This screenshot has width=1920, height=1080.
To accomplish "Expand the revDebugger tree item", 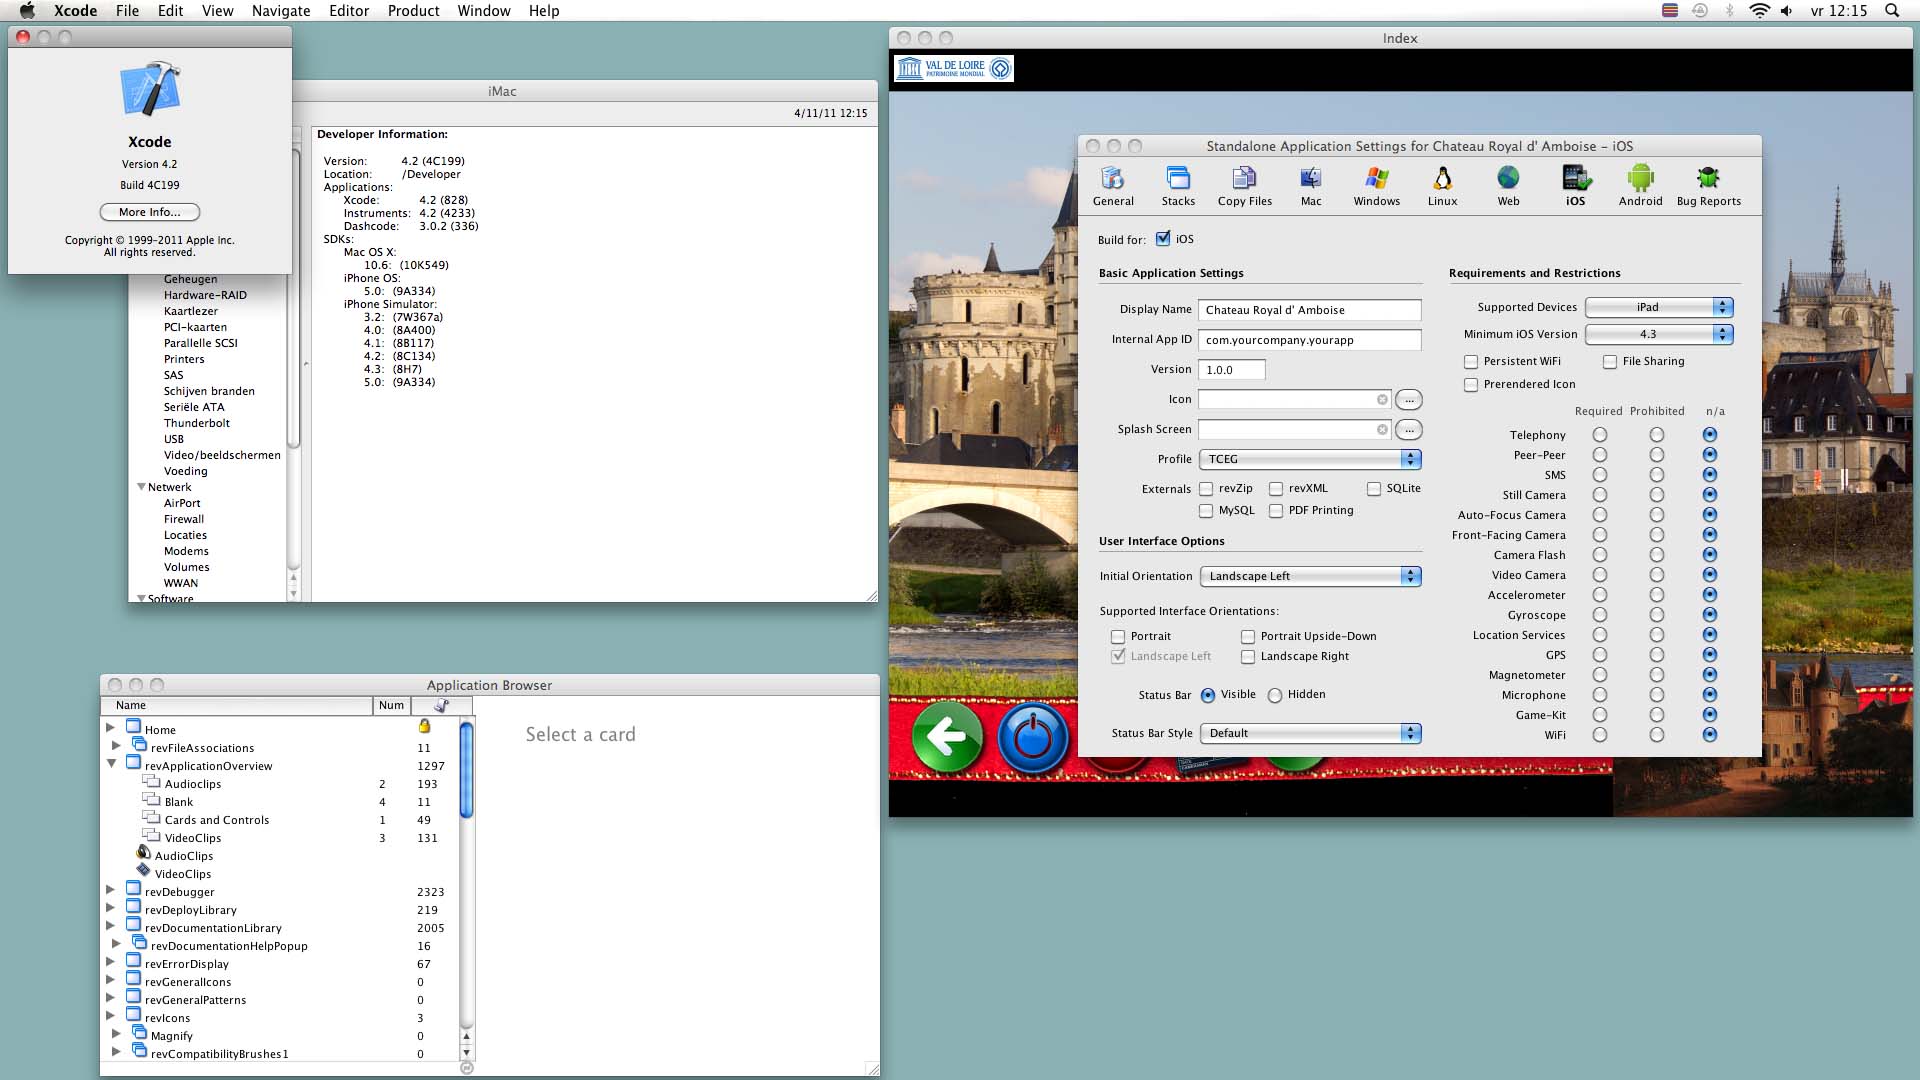I will (x=111, y=890).
